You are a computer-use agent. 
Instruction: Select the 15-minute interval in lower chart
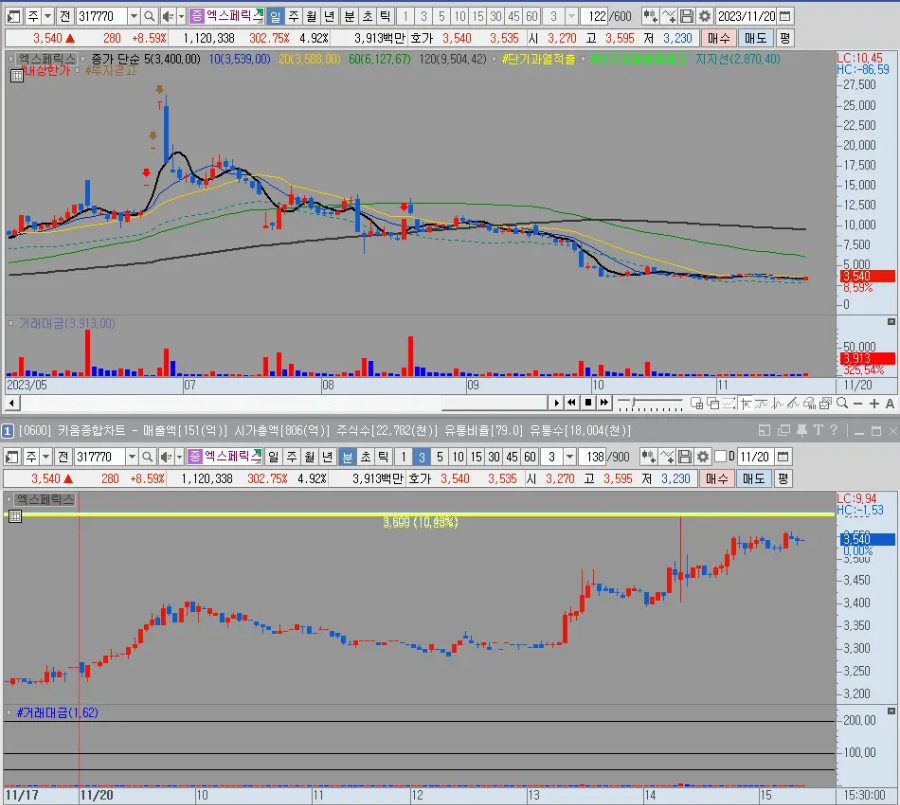click(x=476, y=456)
